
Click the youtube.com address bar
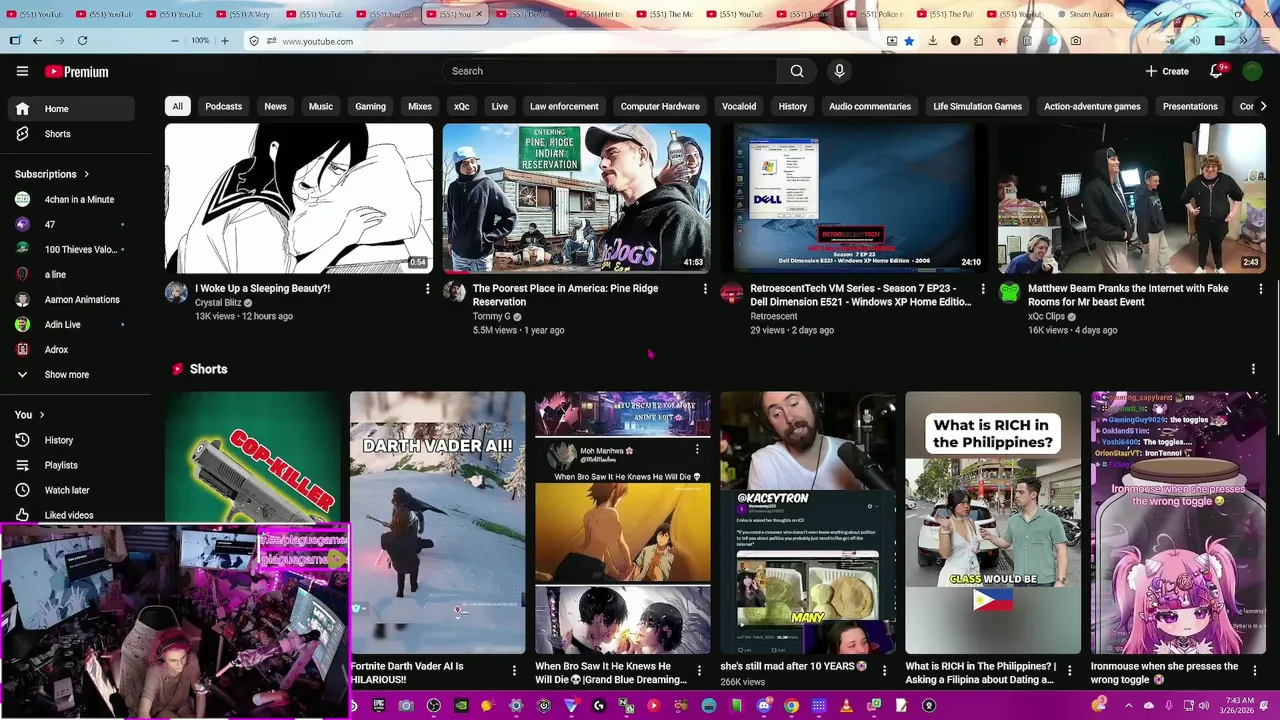click(560, 41)
